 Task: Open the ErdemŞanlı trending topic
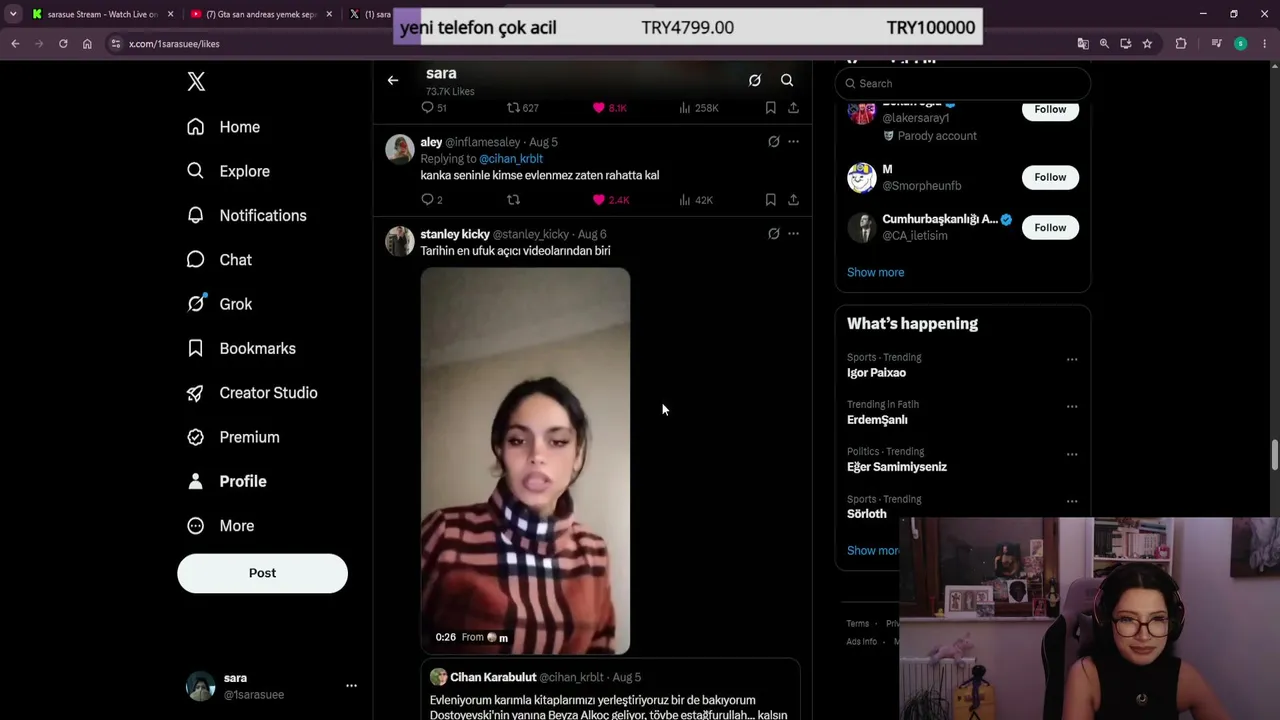pos(877,420)
